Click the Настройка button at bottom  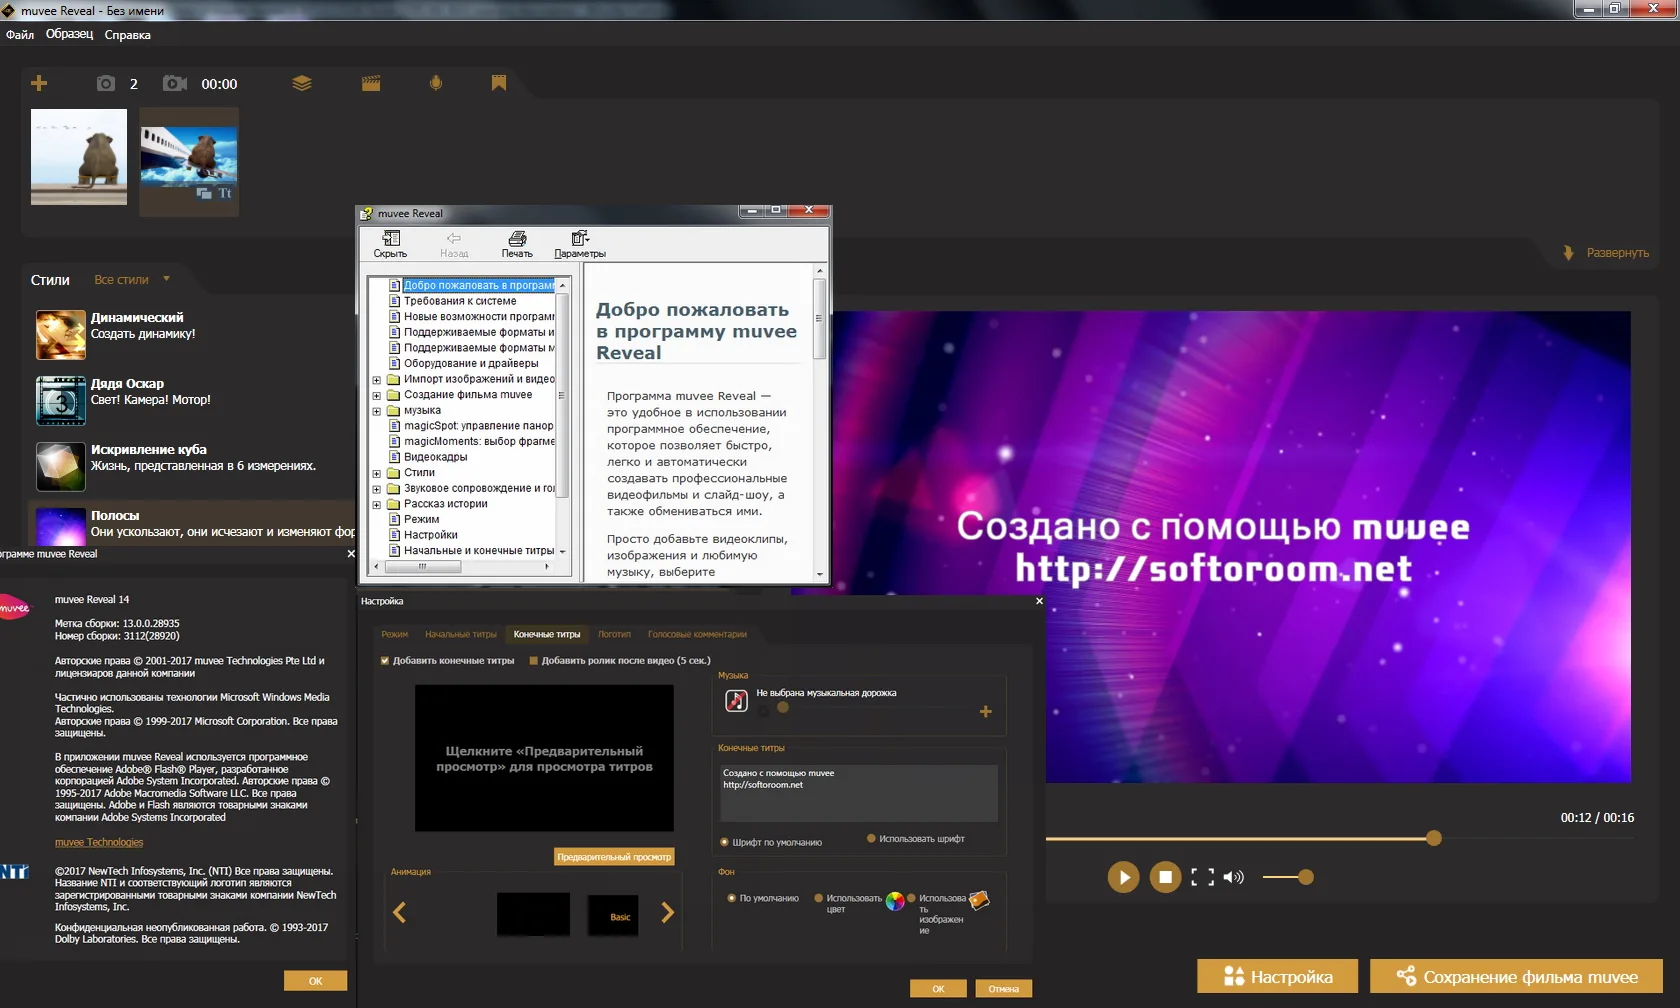tap(1278, 977)
